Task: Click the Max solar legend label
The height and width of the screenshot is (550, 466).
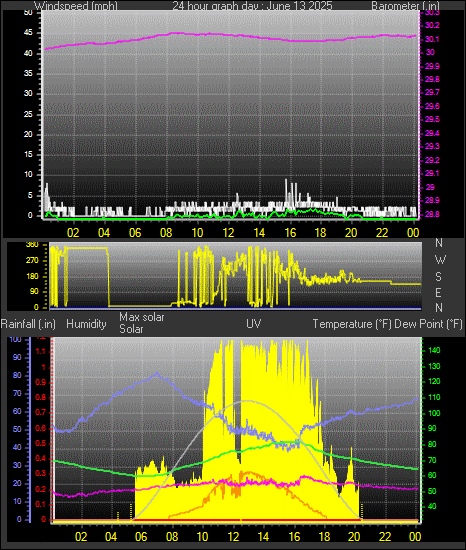Action: pyautogui.click(x=142, y=317)
